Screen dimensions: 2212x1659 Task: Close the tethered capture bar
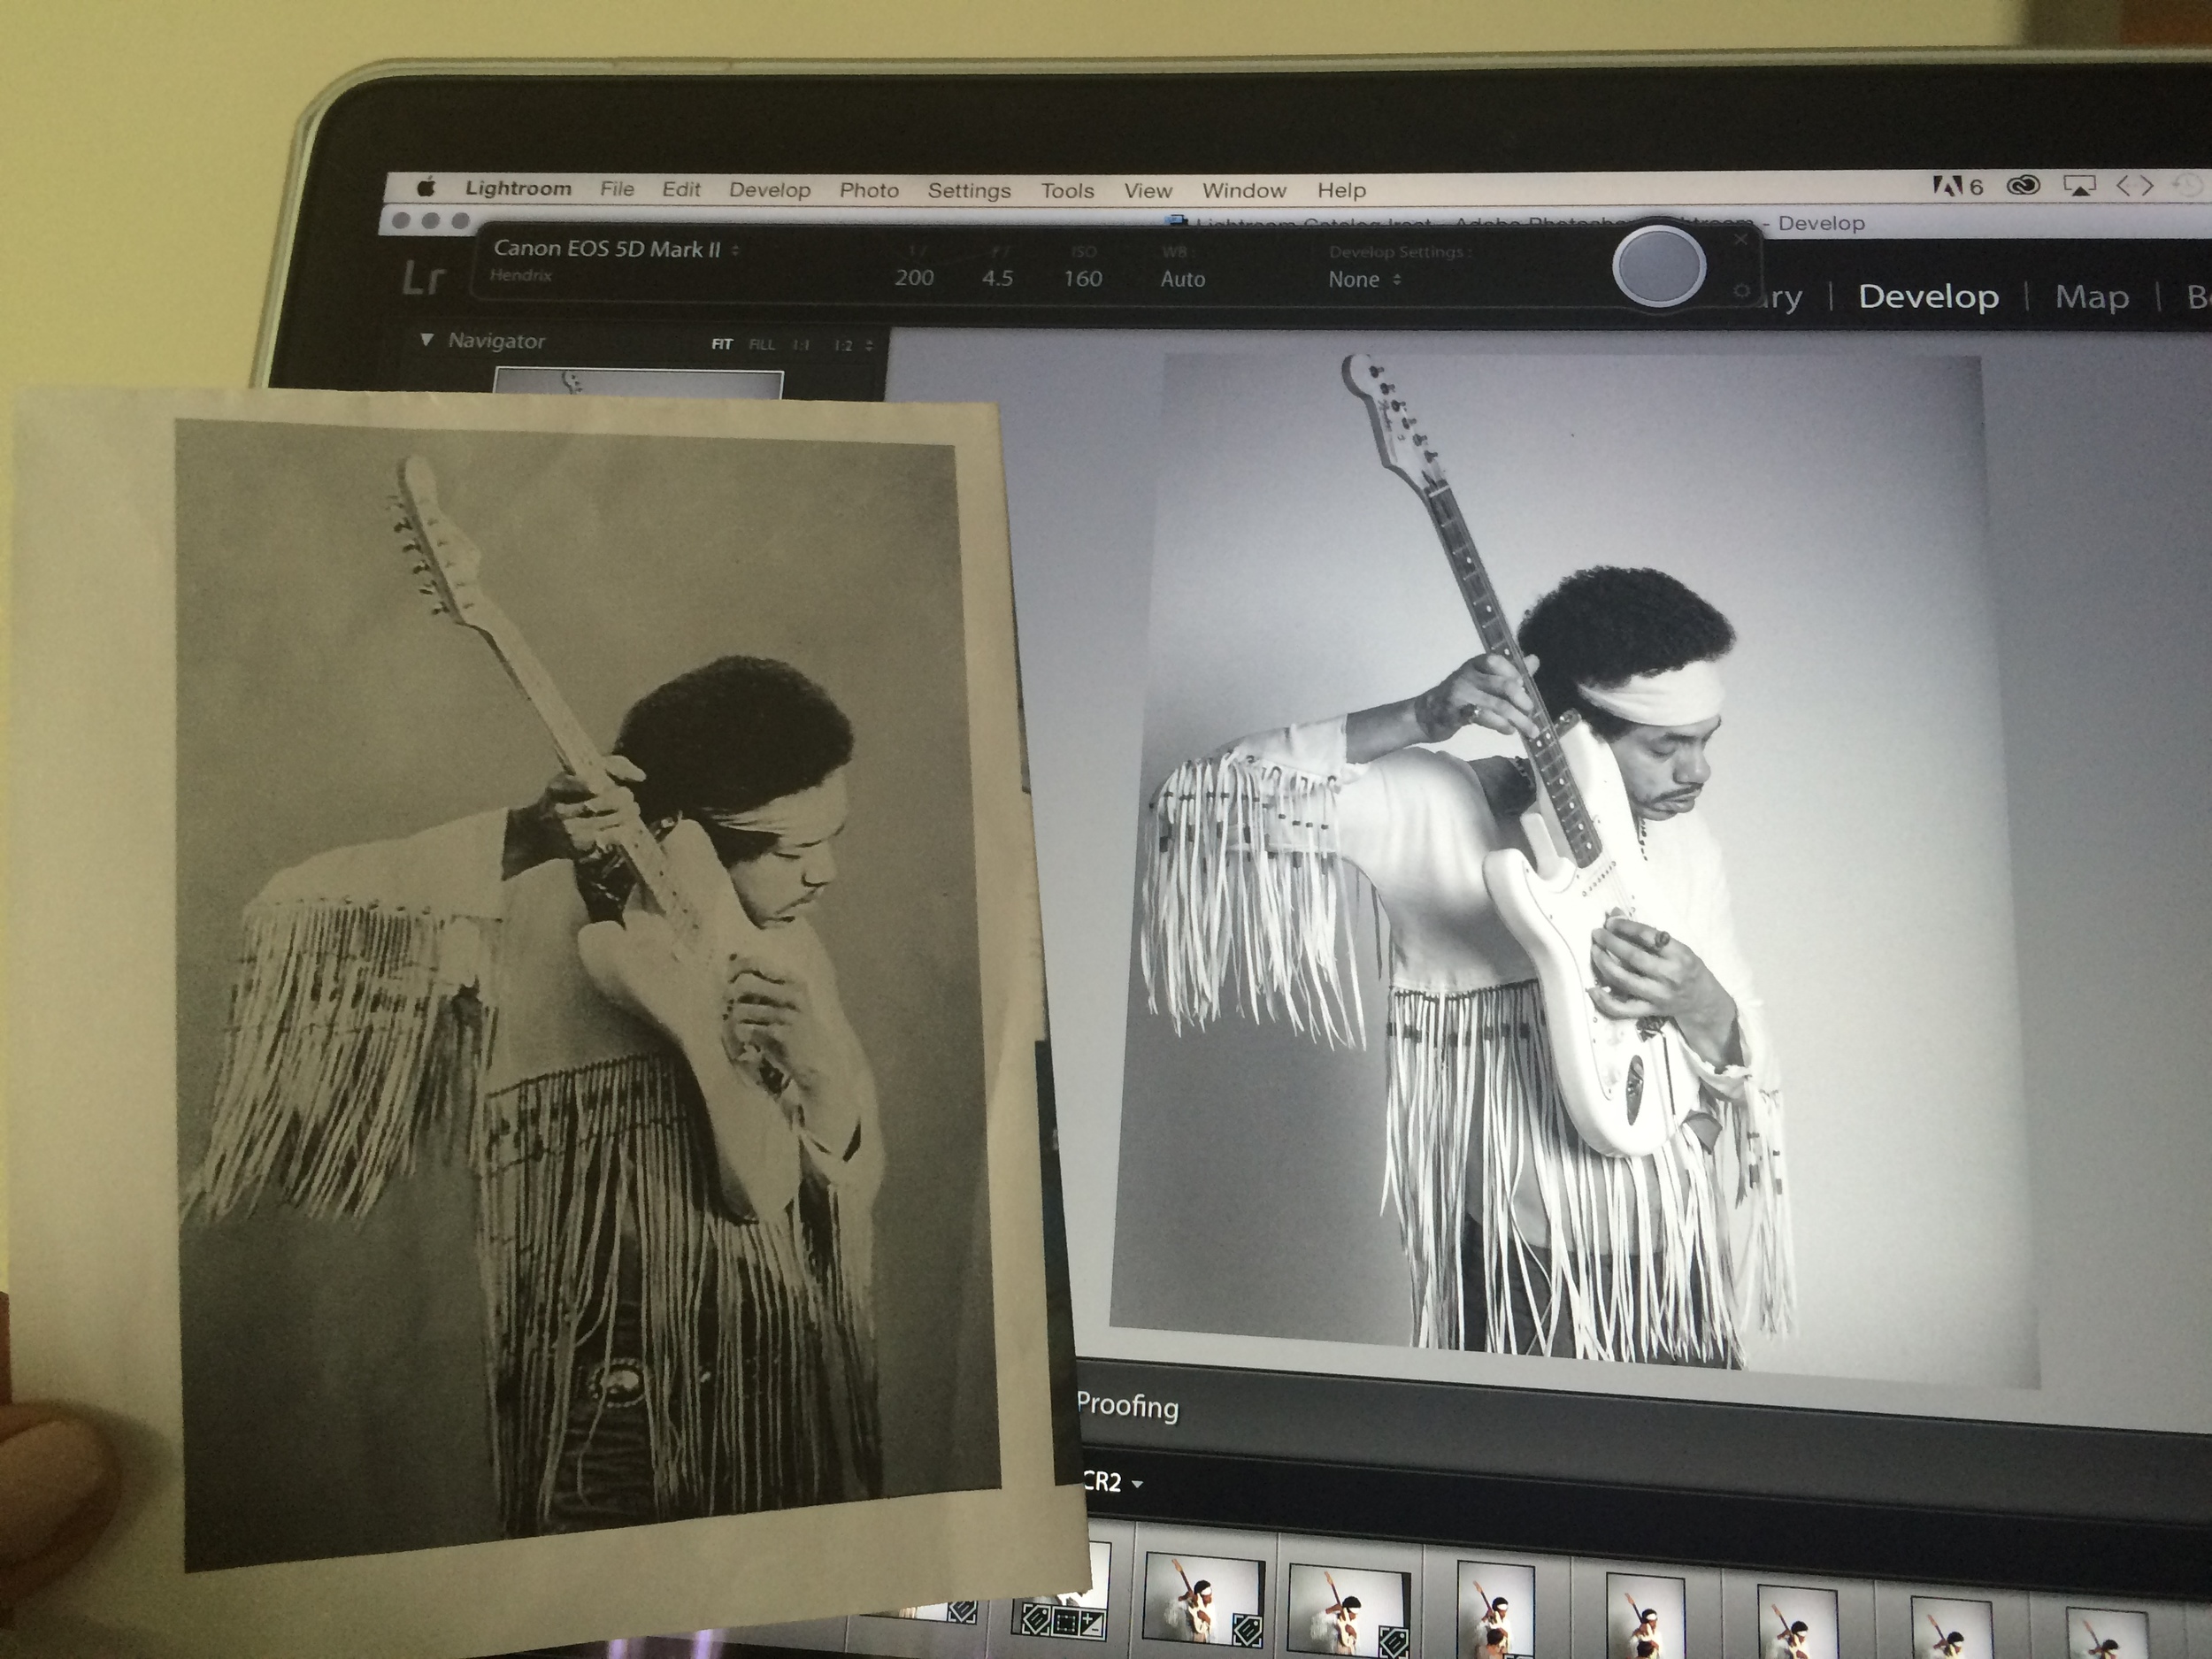[x=1741, y=240]
